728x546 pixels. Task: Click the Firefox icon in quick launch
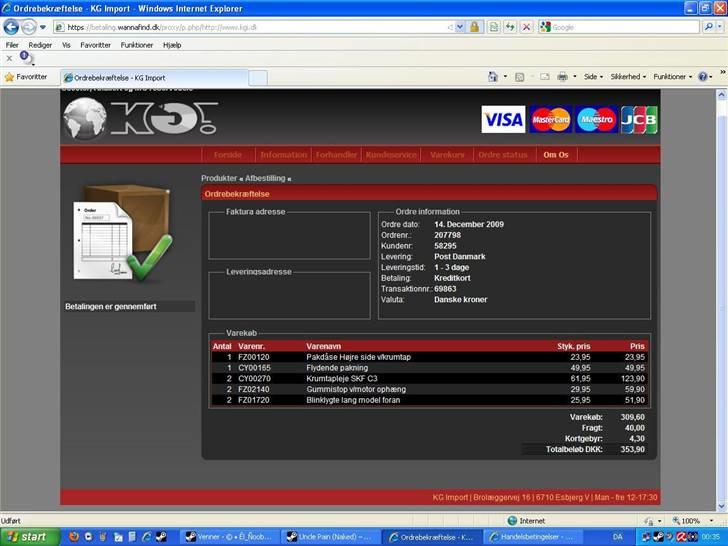pyautogui.click(x=74, y=537)
